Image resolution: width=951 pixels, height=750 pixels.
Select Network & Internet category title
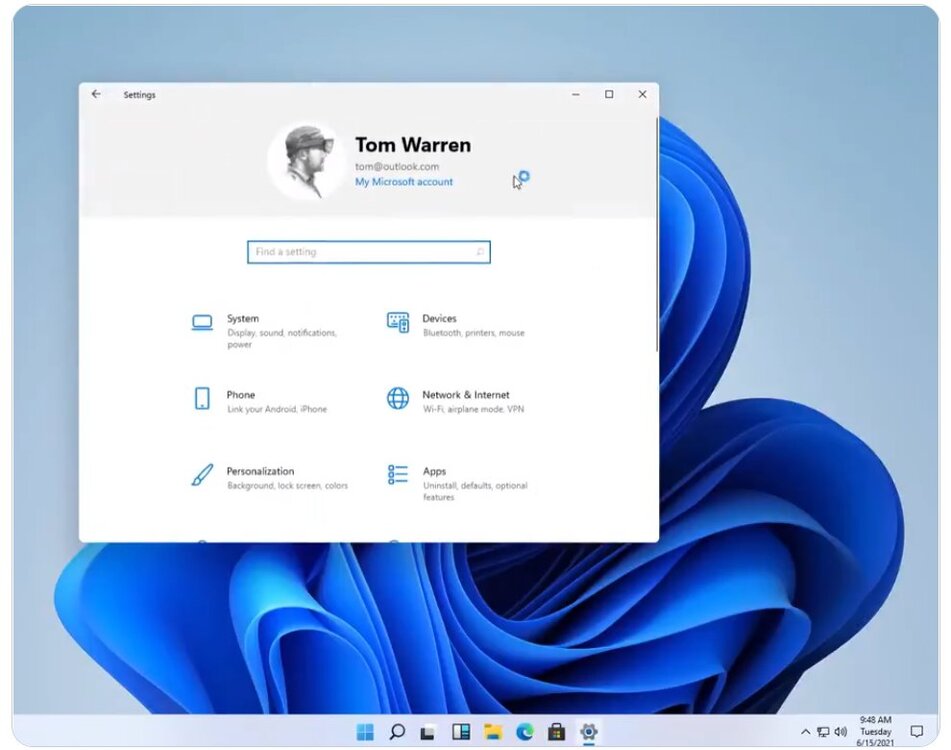[466, 395]
